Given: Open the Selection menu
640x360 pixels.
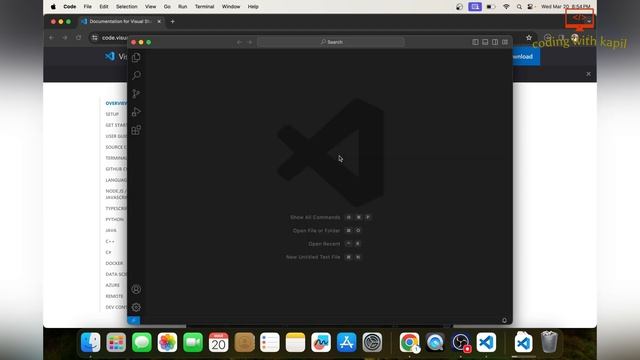Looking at the screenshot, I should click(127, 7).
